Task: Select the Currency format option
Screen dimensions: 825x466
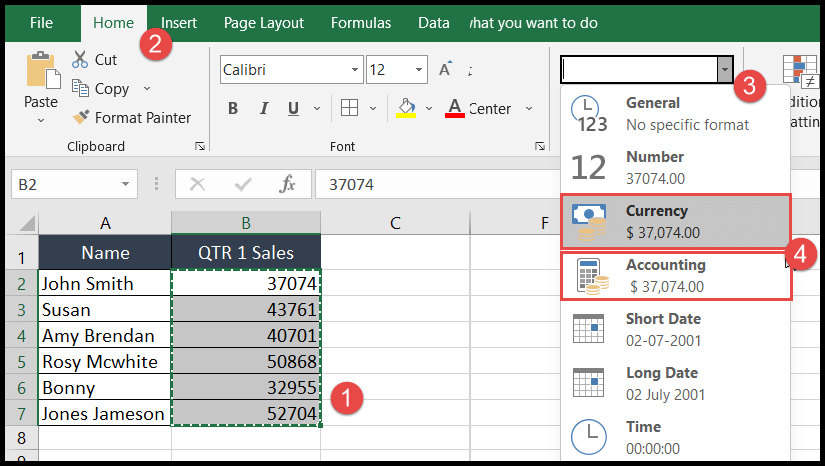Action: click(676, 221)
